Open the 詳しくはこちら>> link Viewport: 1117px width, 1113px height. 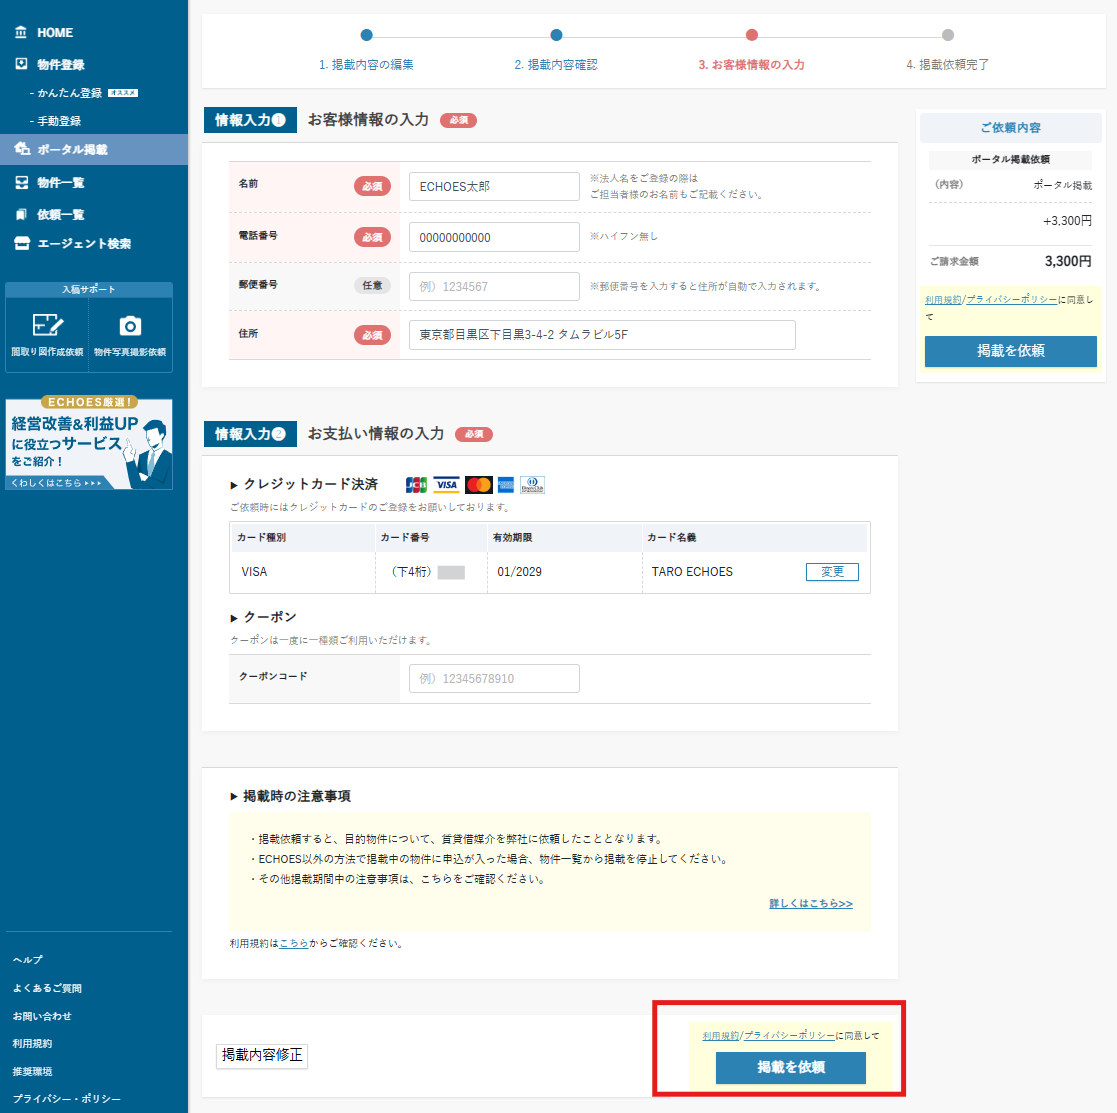tap(810, 904)
